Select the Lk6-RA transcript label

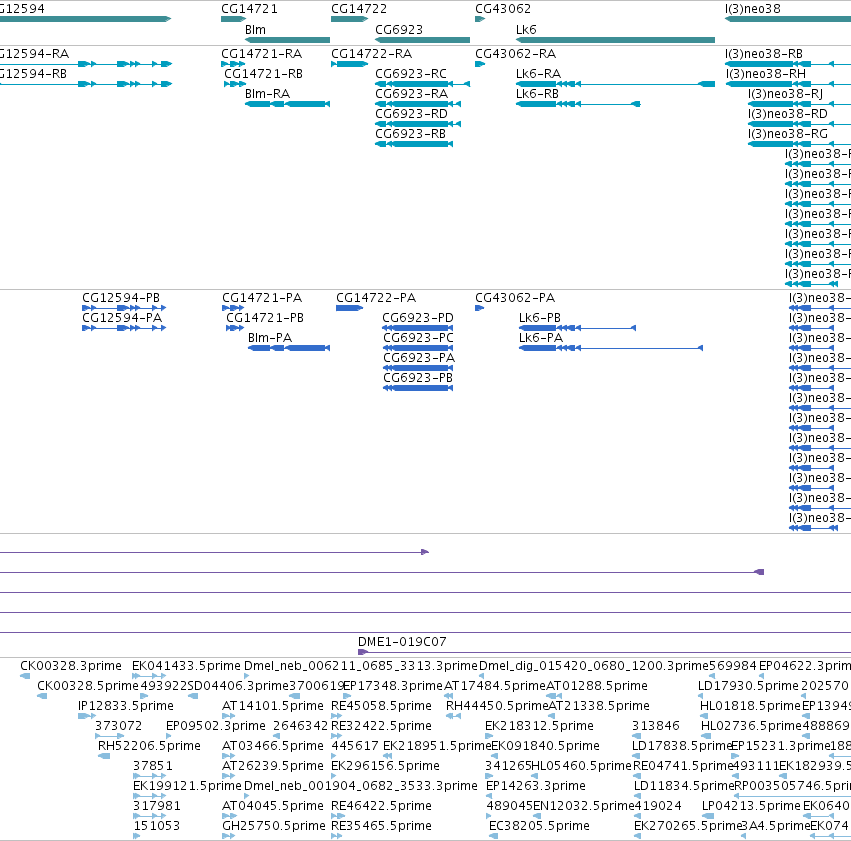tap(538, 74)
